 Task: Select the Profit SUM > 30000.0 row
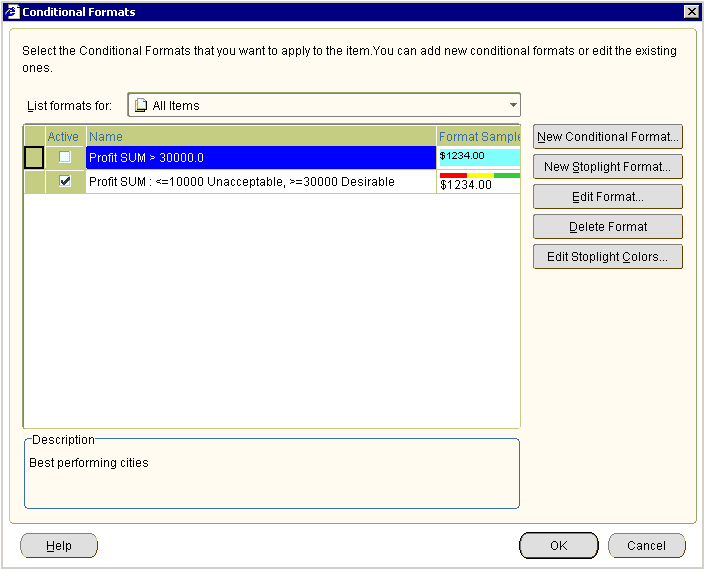click(x=261, y=158)
